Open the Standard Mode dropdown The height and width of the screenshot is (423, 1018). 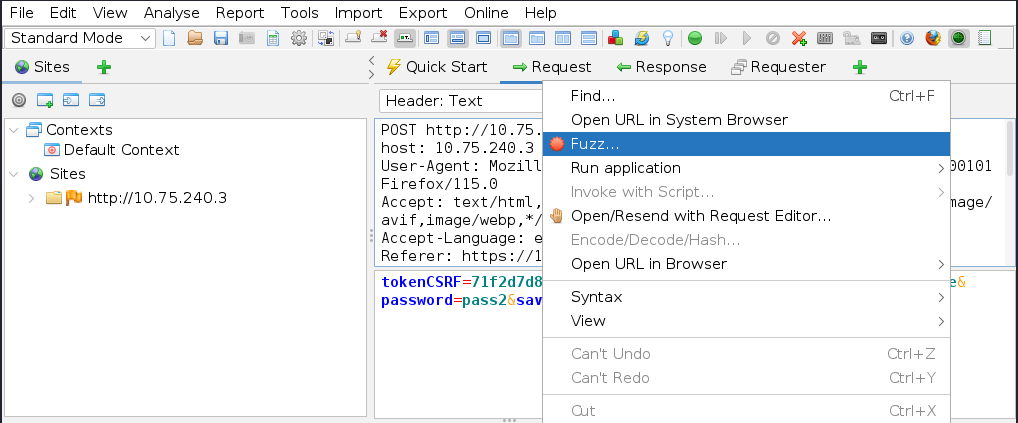coord(81,38)
